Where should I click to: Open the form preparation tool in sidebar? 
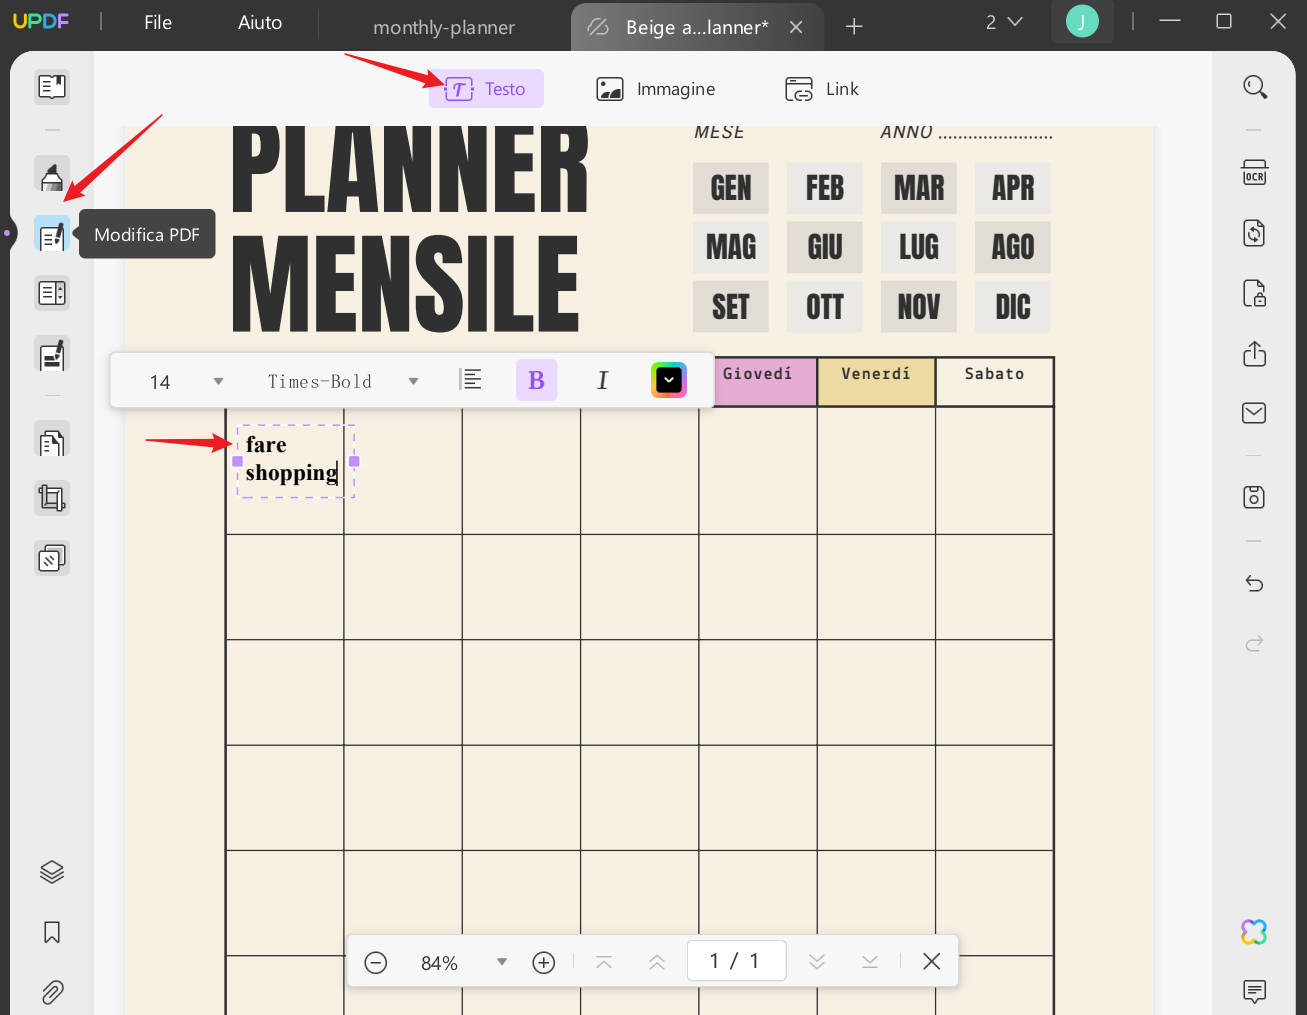pyautogui.click(x=52, y=293)
